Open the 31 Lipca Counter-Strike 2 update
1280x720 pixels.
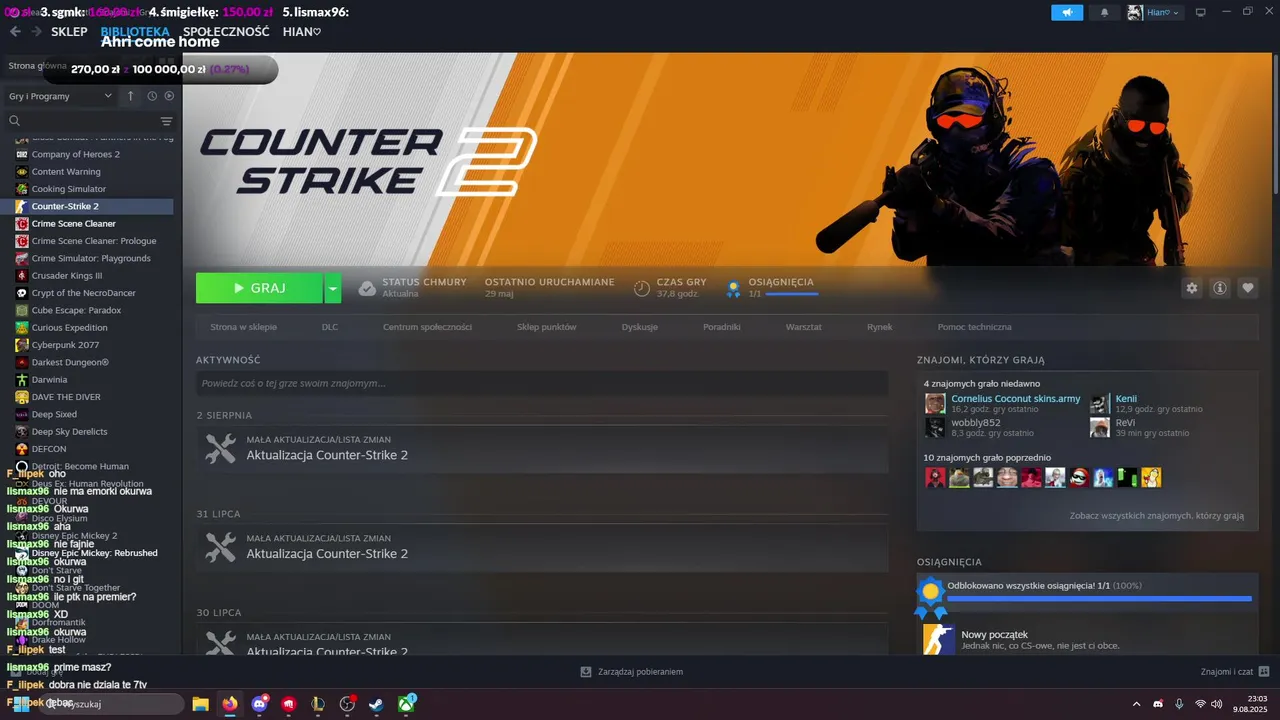(x=542, y=547)
